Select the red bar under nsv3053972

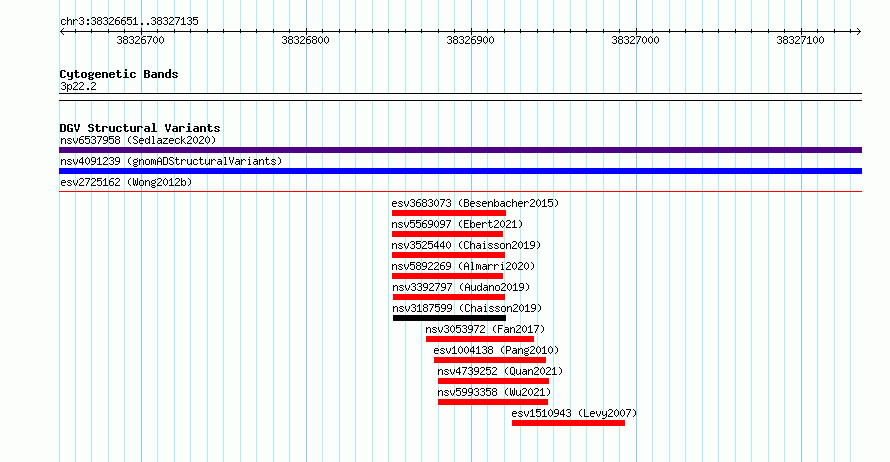click(480, 339)
